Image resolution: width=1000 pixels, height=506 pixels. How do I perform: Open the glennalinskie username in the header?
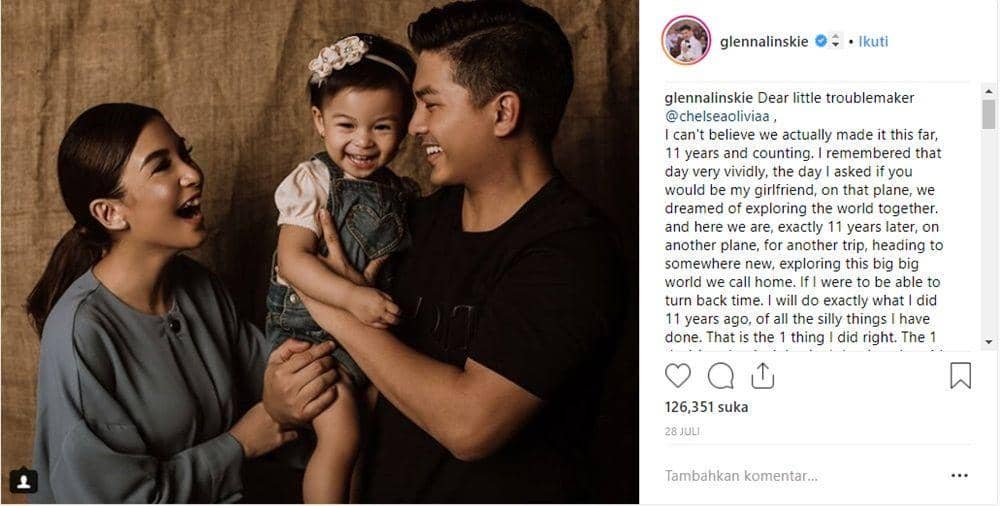764,41
